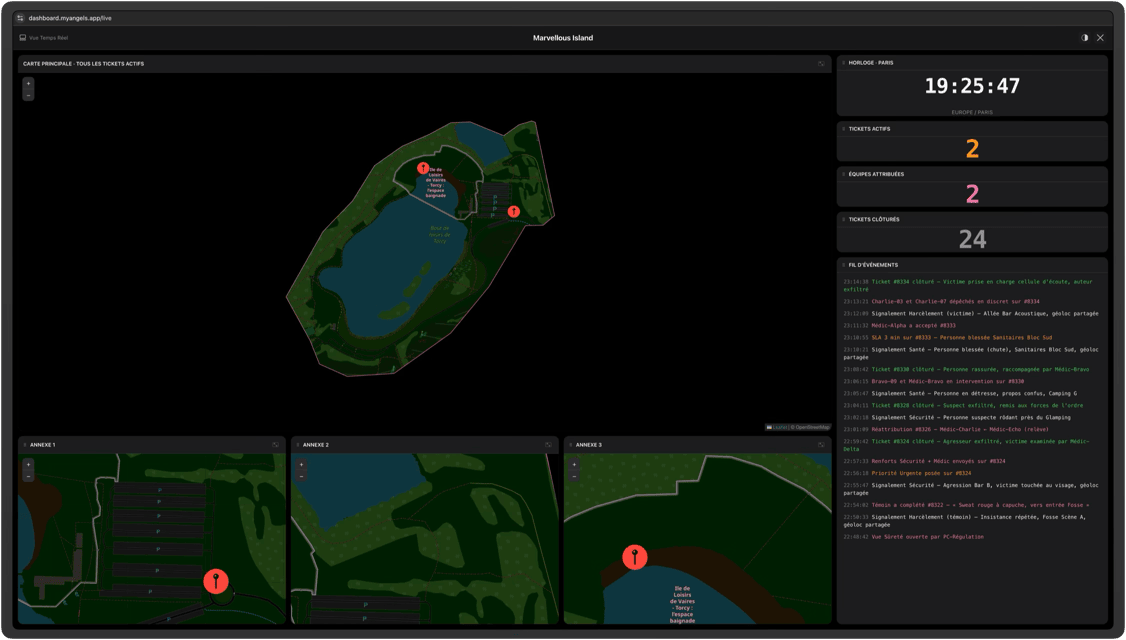Open the Leaflet attribution link
This screenshot has height=640, width=1126.
(x=778, y=427)
